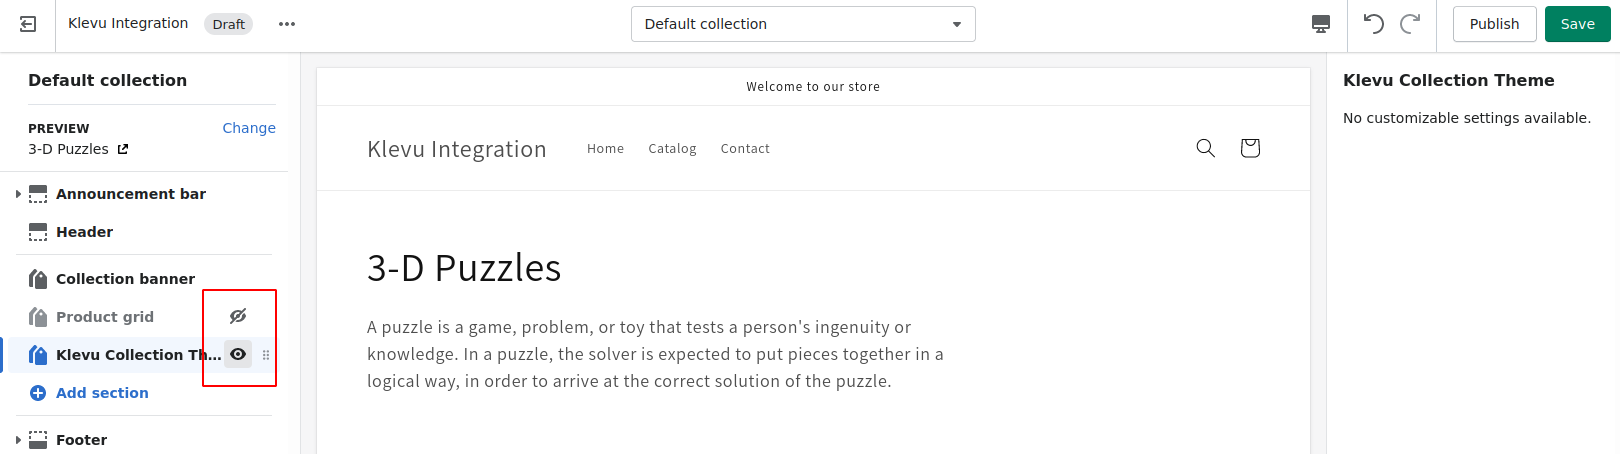Hide the Klevu Collection Theme section

238,354
